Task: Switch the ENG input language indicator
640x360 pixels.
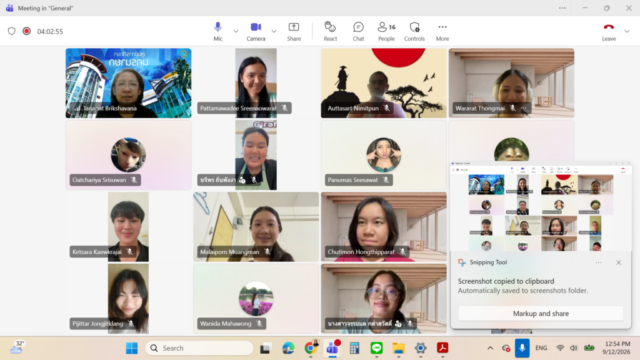Action: (x=541, y=348)
